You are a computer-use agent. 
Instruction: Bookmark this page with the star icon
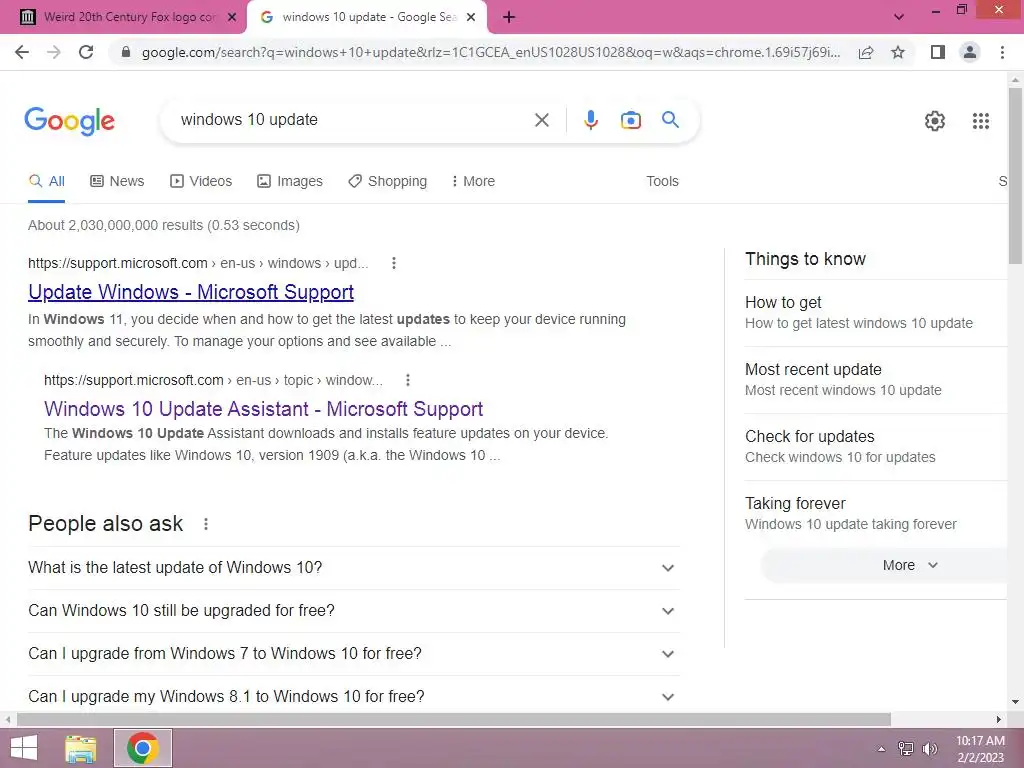(898, 52)
